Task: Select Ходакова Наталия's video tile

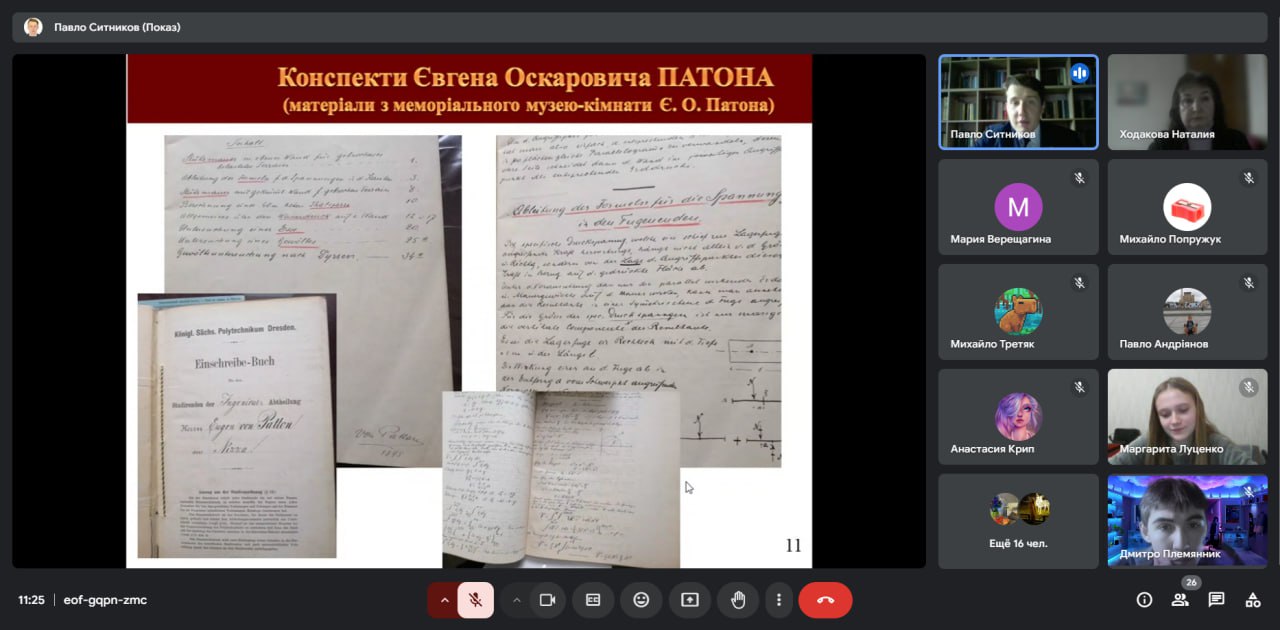Action: click(x=1187, y=102)
